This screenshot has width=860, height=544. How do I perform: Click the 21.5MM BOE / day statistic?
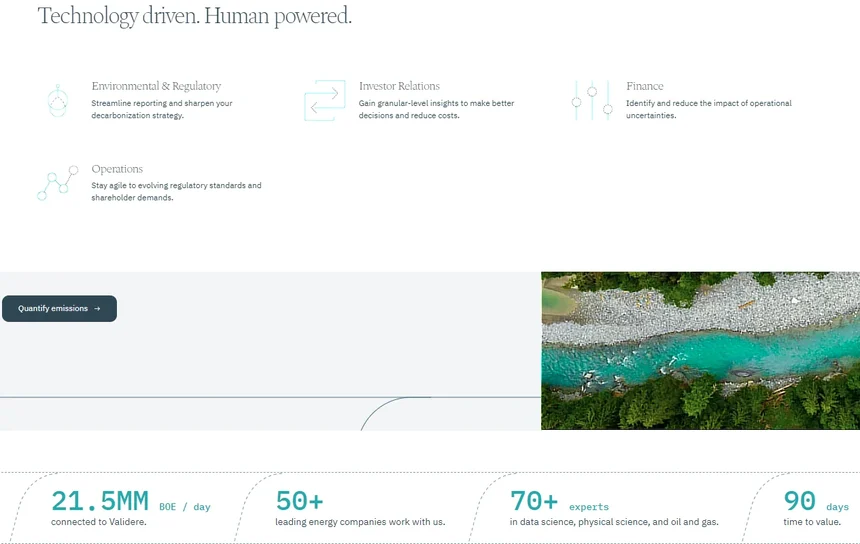tap(131, 507)
